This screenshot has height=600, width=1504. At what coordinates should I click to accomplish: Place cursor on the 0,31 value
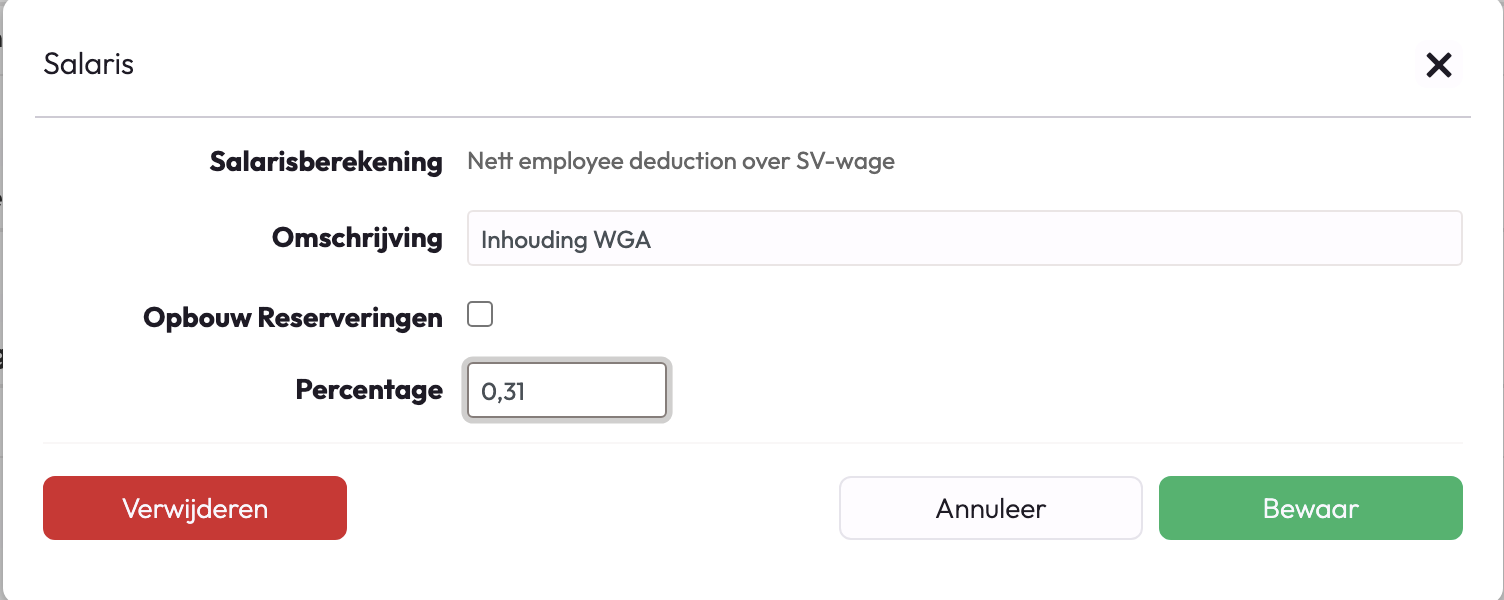pos(503,391)
